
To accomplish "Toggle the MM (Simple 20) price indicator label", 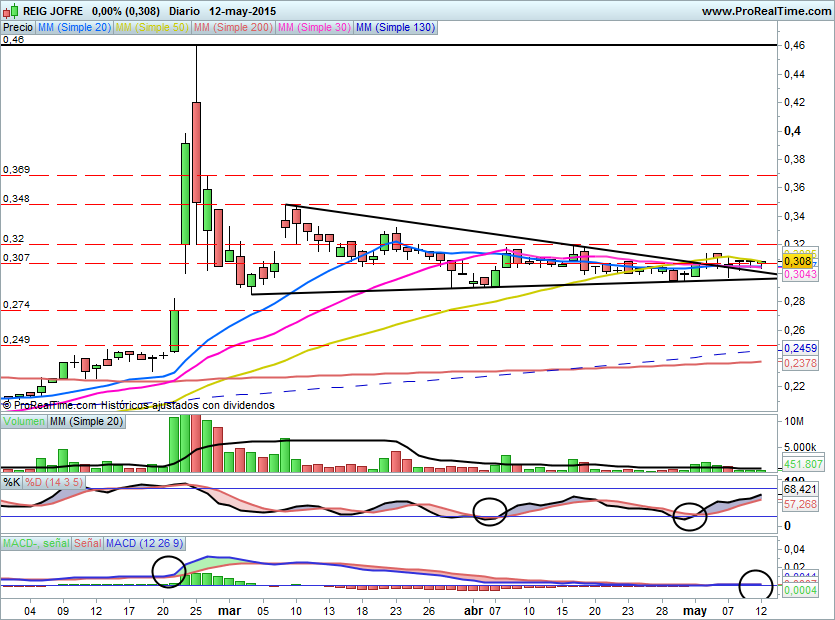I will (74, 28).
